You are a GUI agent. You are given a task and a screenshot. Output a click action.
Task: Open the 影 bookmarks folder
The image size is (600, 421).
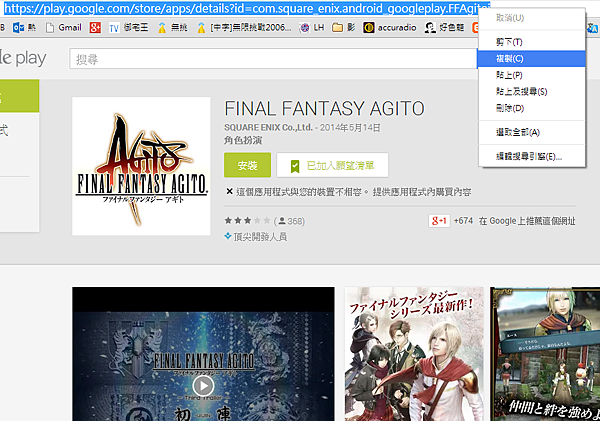[344, 28]
